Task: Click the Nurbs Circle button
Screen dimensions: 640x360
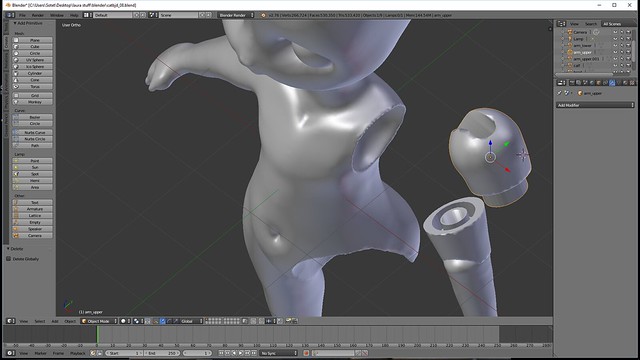Action: point(32,139)
